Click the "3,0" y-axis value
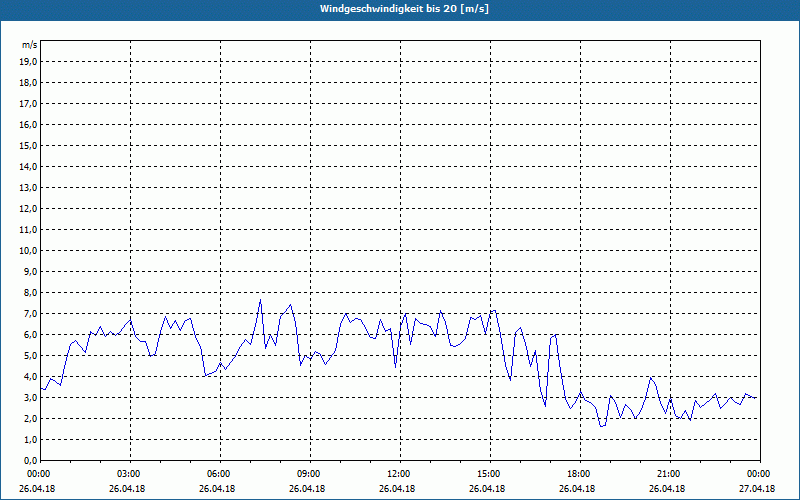 coord(30,397)
